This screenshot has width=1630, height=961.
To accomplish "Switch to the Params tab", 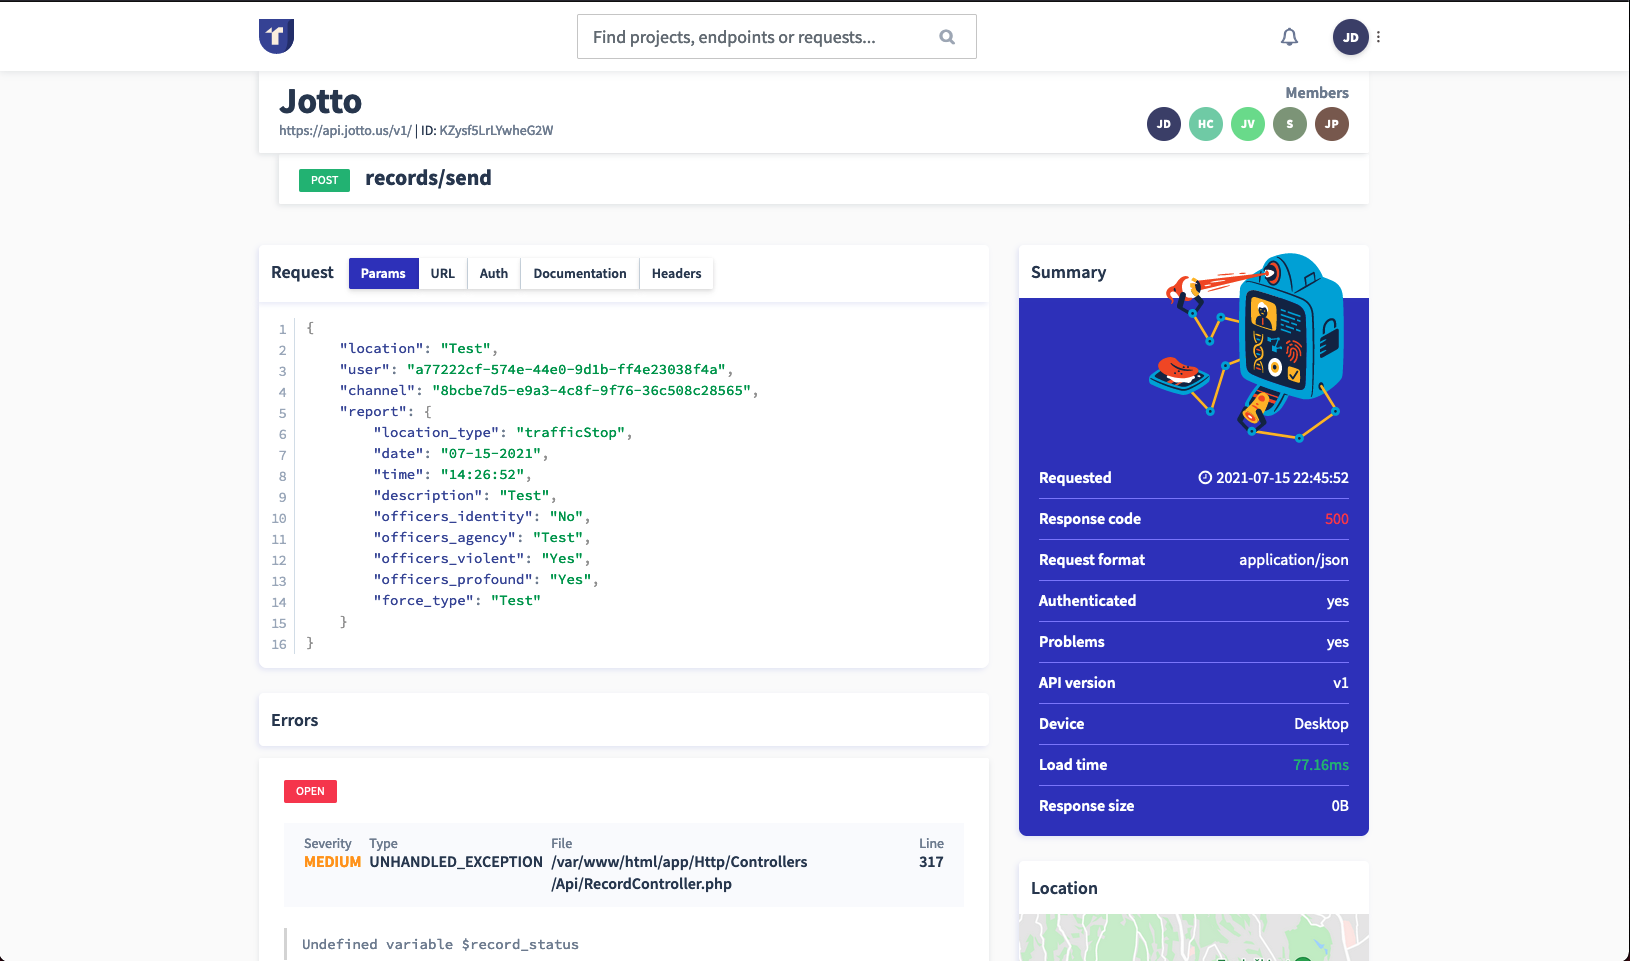I will [x=383, y=273].
